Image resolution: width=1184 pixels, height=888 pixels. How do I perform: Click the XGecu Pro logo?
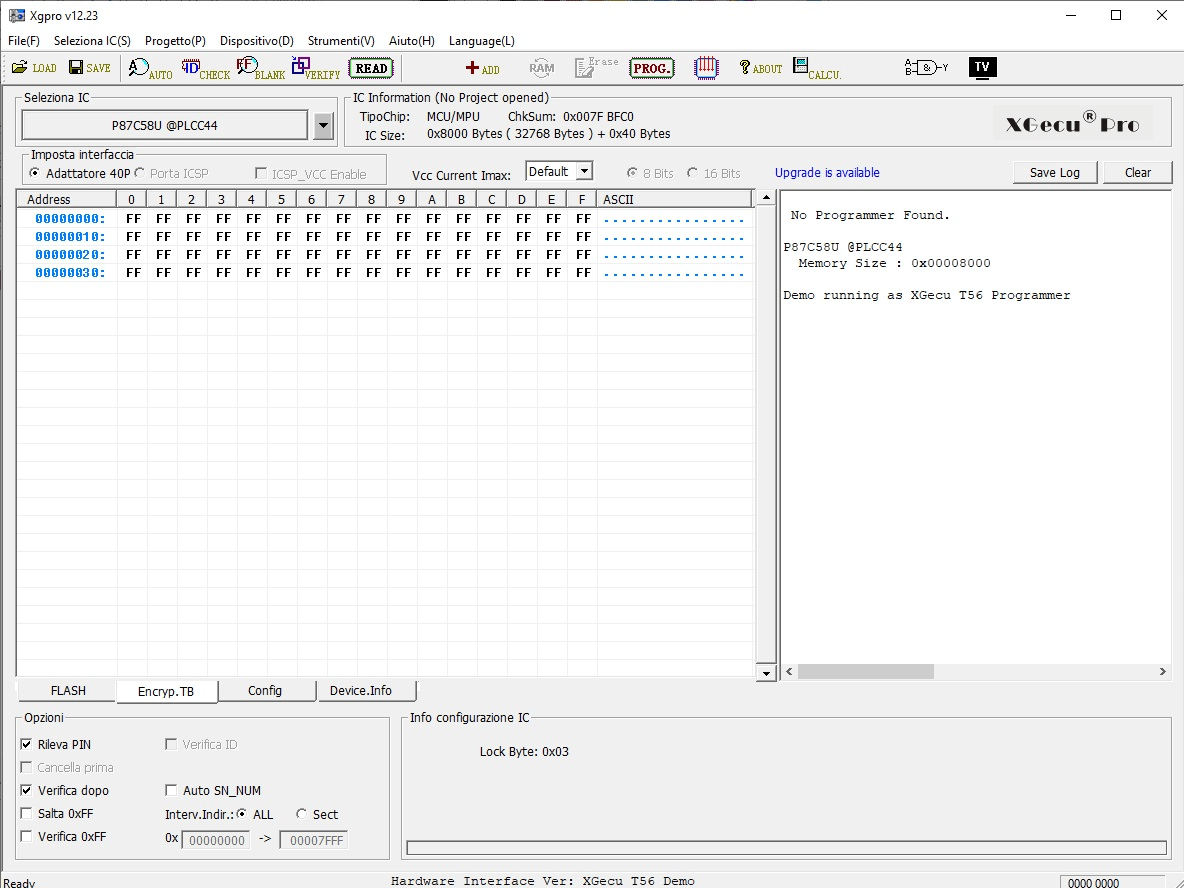[1072, 124]
